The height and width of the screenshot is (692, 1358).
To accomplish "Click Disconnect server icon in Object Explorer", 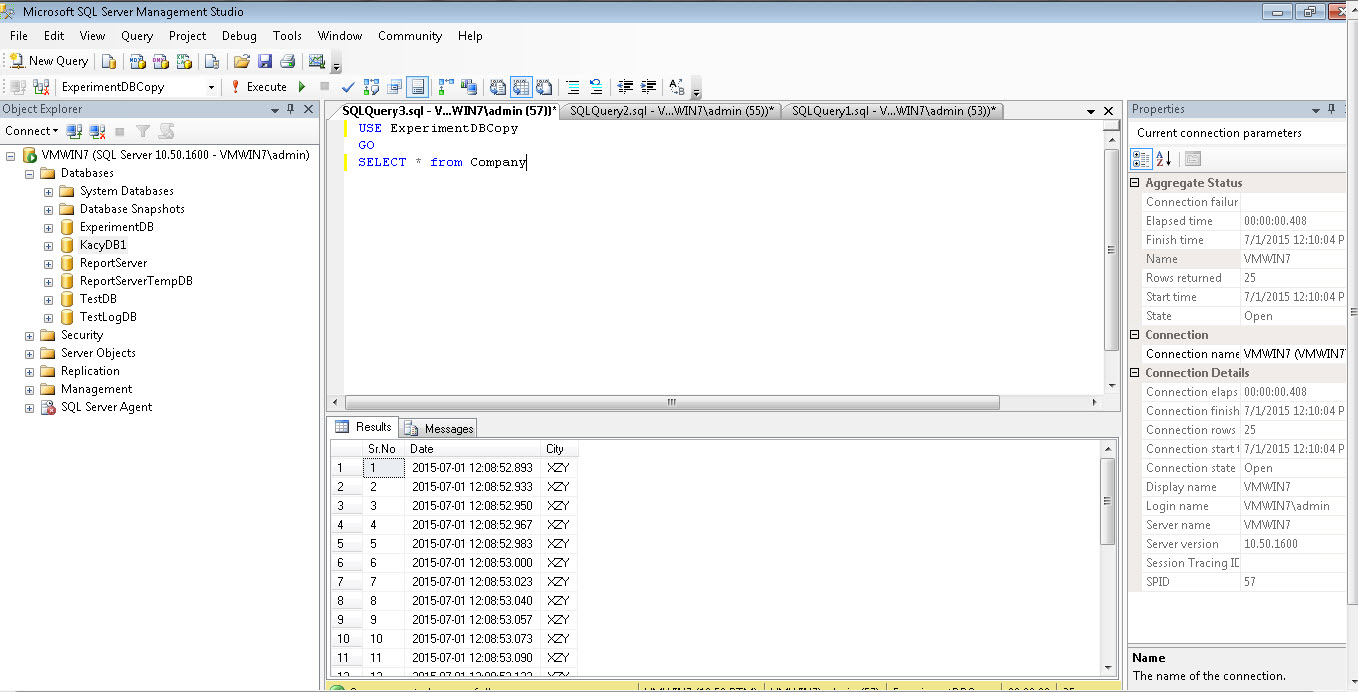I will coord(97,131).
